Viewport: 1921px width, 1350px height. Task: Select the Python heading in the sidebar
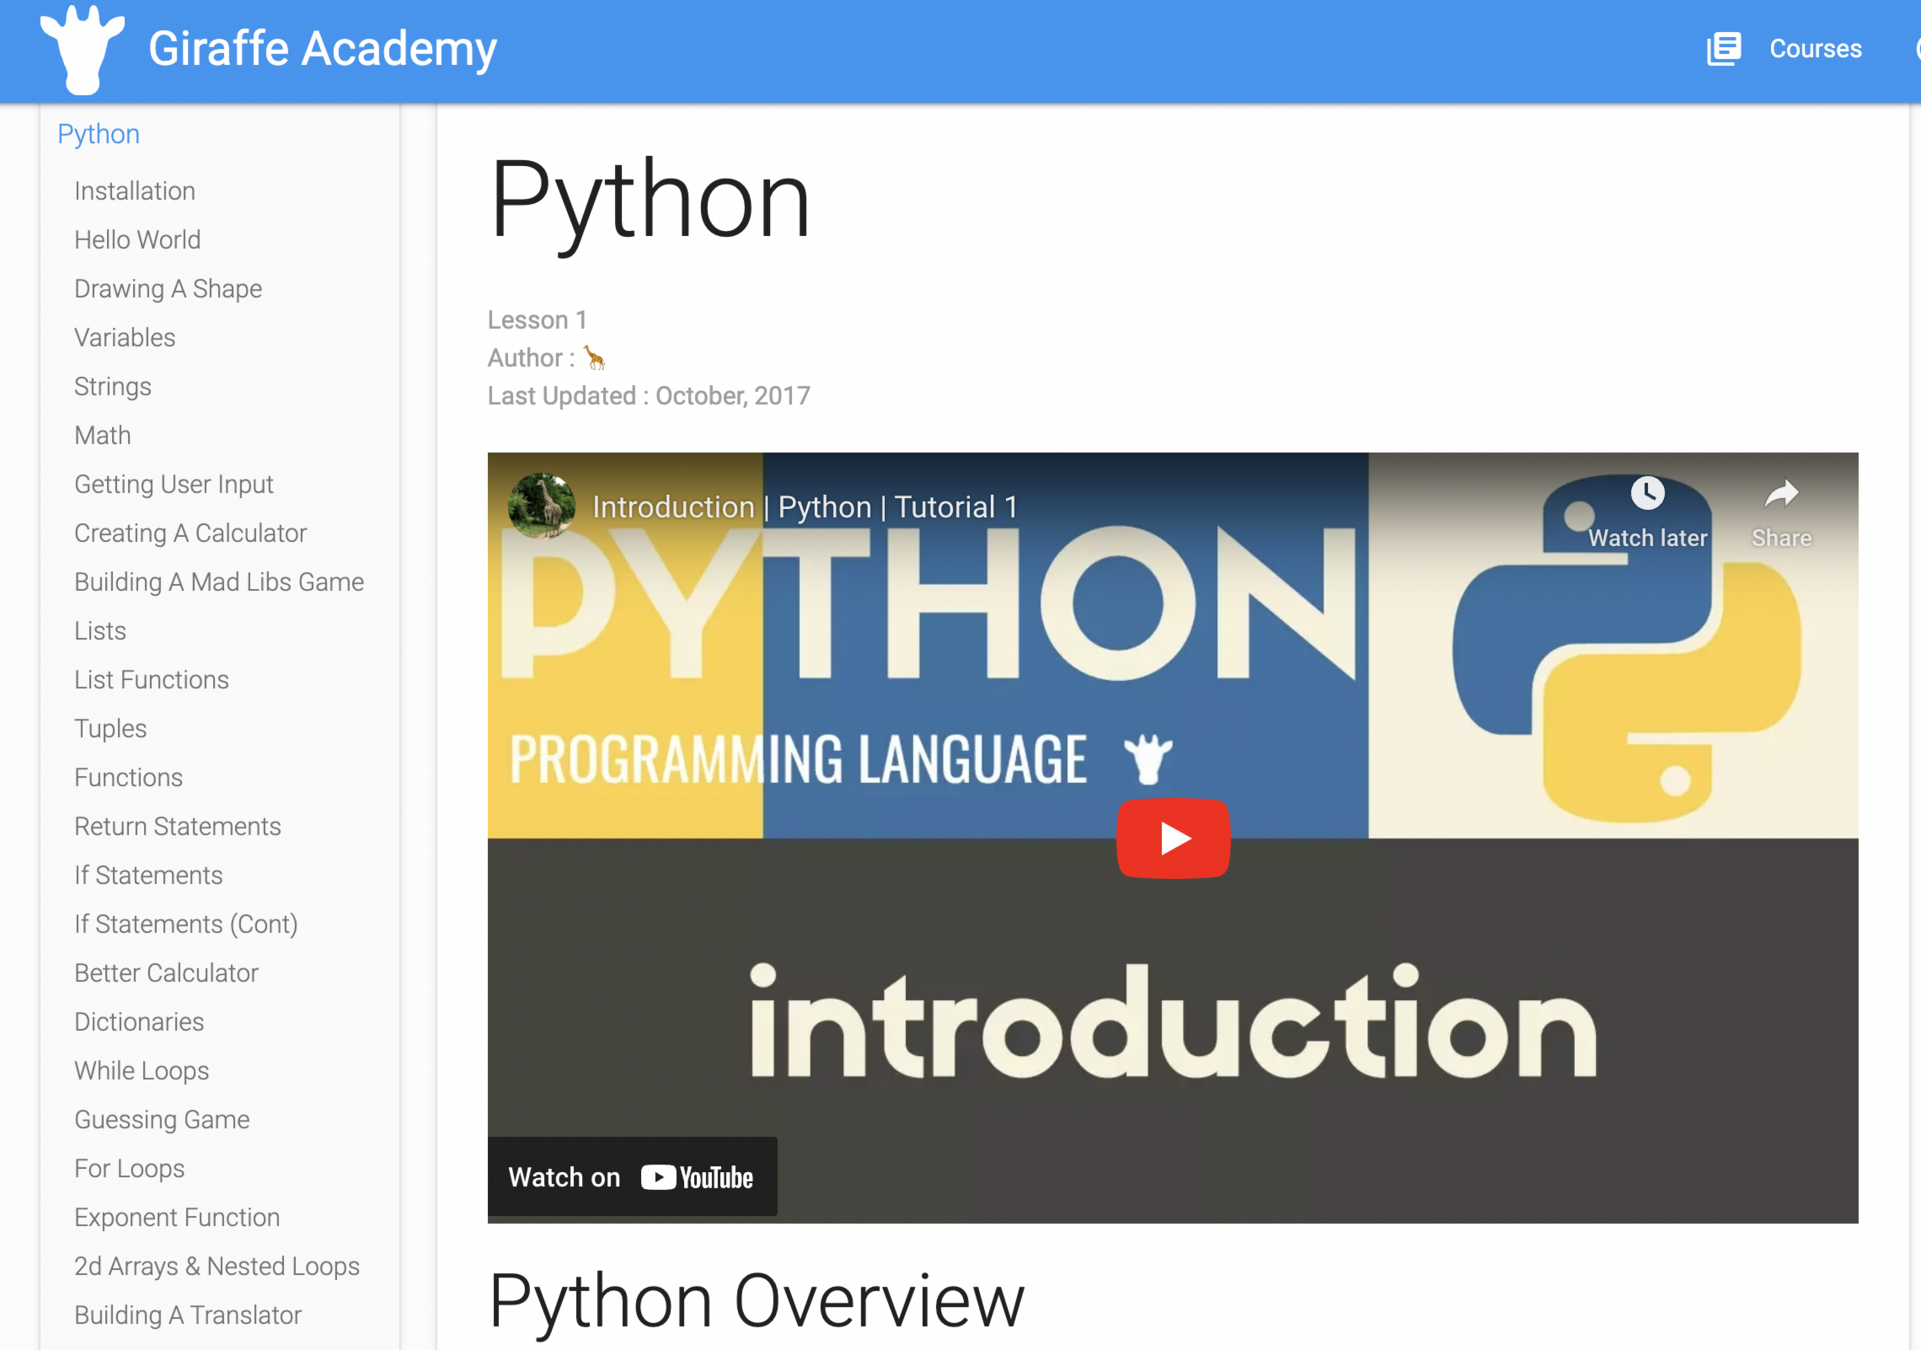[x=98, y=134]
